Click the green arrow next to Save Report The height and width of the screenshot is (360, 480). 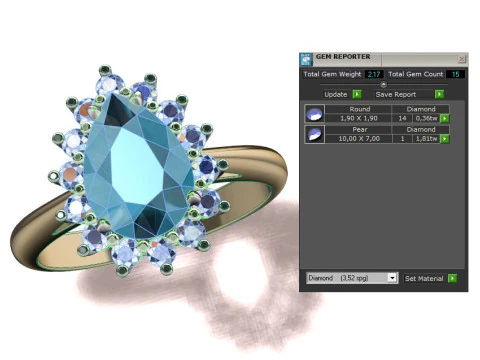[439, 94]
